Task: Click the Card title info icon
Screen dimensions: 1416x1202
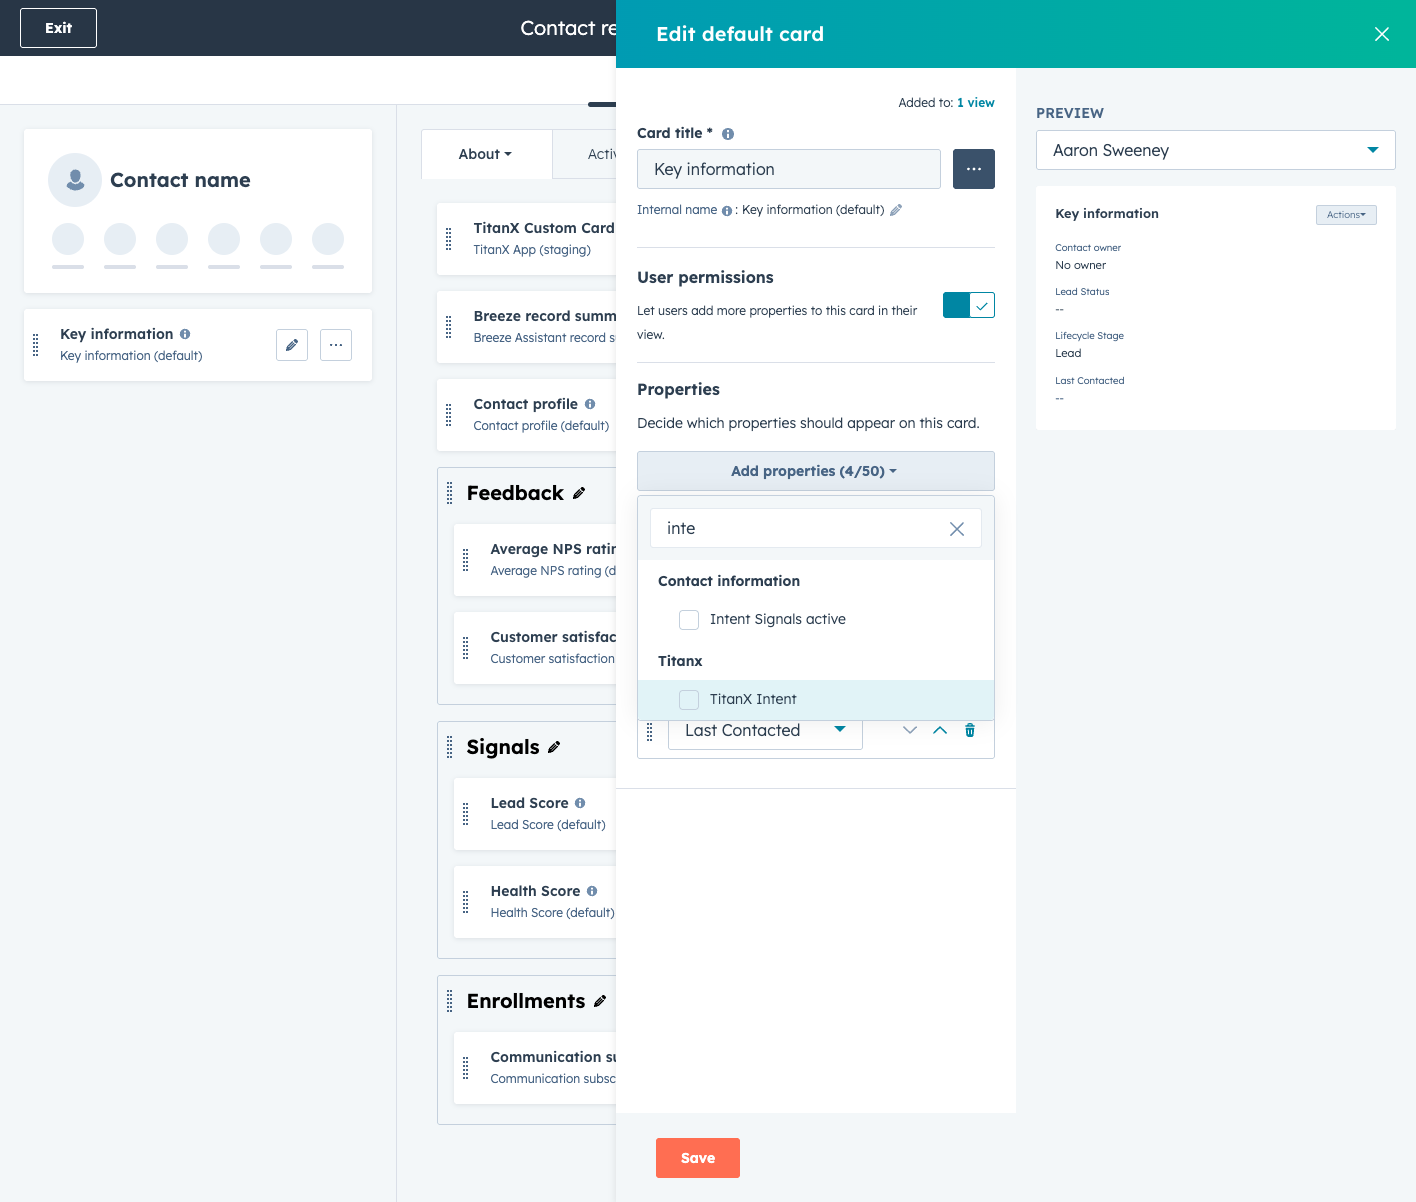Action: point(728,134)
